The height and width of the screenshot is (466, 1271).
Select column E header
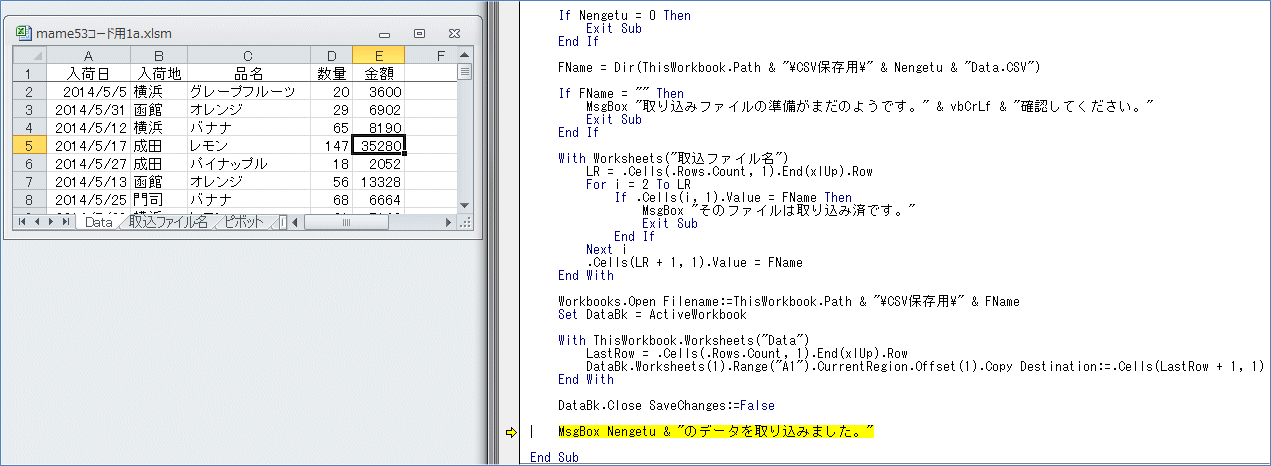point(378,55)
